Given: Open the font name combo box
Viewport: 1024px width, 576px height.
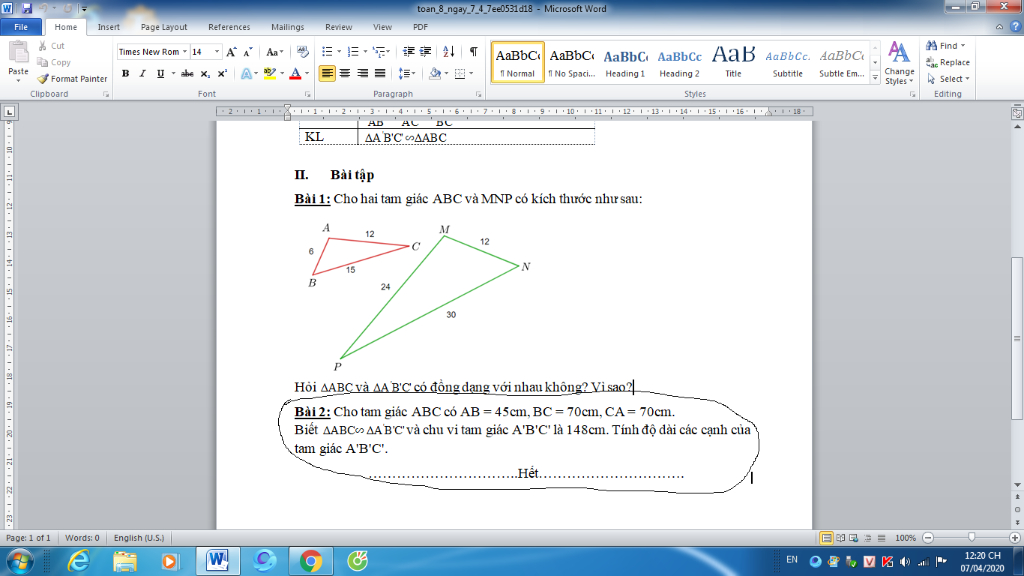Looking at the screenshot, I should 153,52.
